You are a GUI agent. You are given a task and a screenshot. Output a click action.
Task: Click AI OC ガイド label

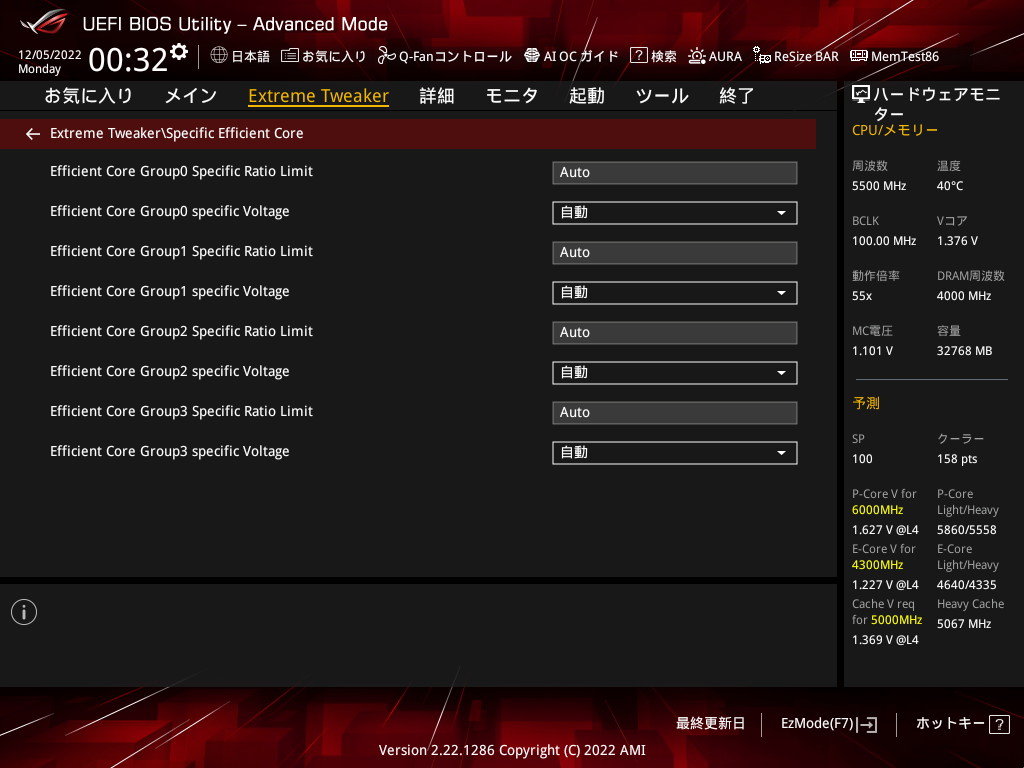(x=581, y=56)
